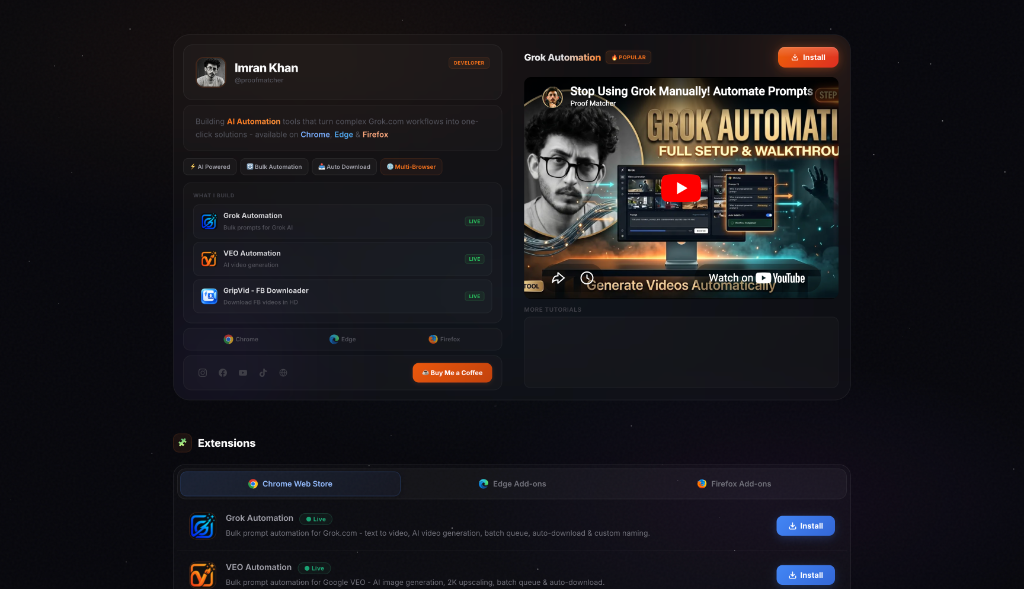Viewport: 1024px width, 589px height.
Task: Switch to the Firefox Add-ons tab
Action: click(734, 484)
